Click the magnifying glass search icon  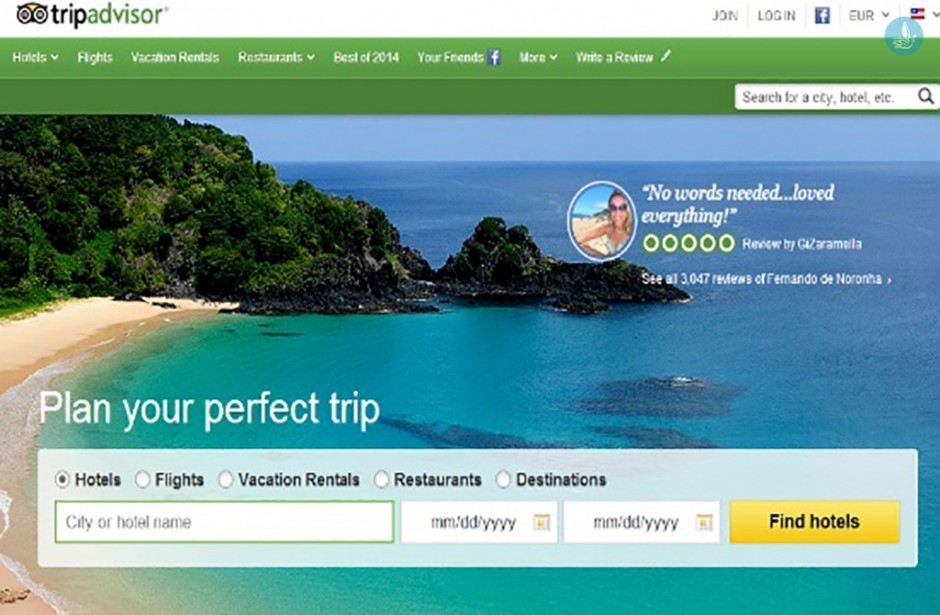pyautogui.click(x=926, y=97)
